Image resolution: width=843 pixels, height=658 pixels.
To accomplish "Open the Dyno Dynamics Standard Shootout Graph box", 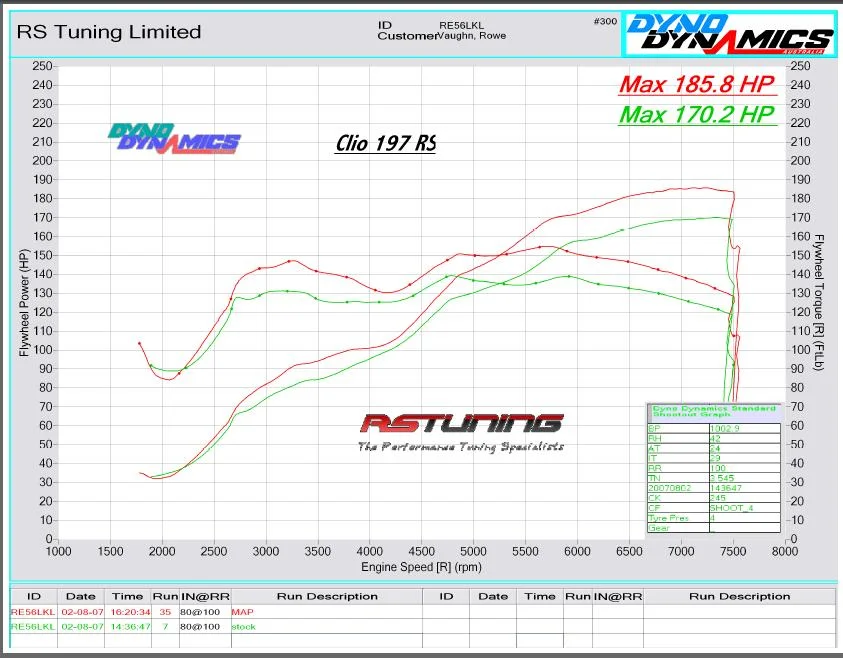I will point(714,468).
